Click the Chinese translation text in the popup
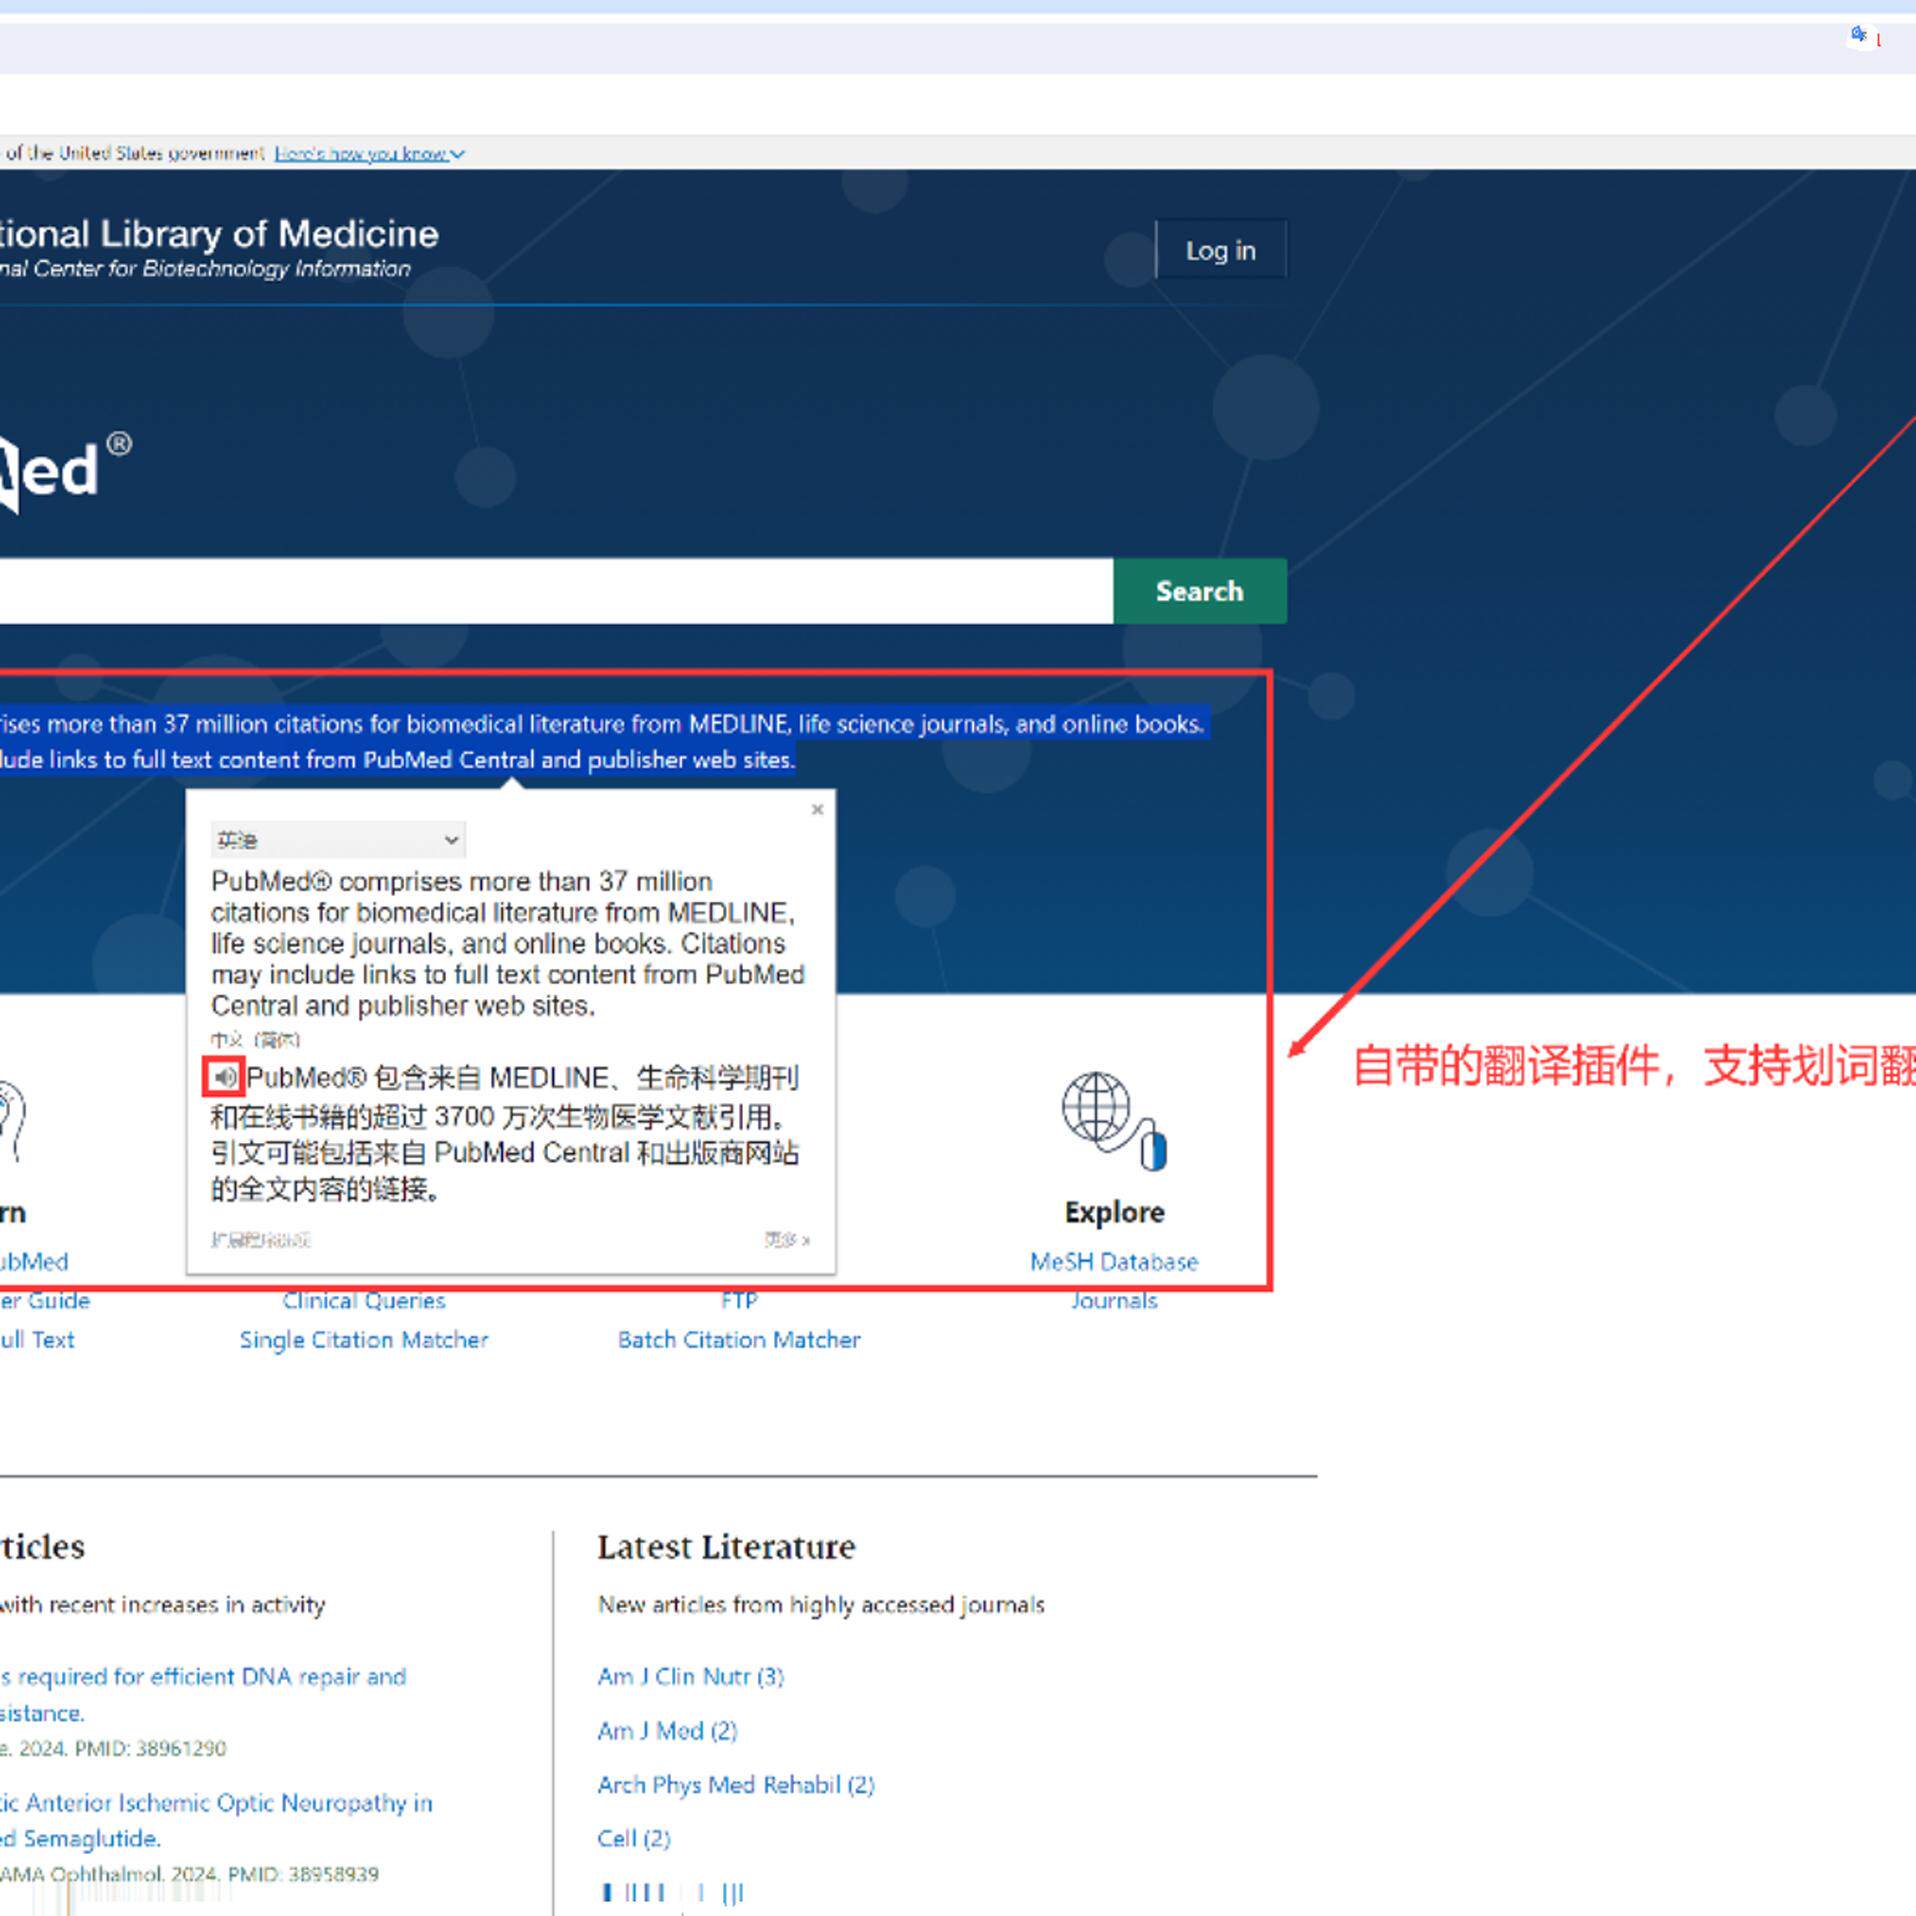Image resolution: width=1916 pixels, height=1916 pixels. pos(505,1134)
